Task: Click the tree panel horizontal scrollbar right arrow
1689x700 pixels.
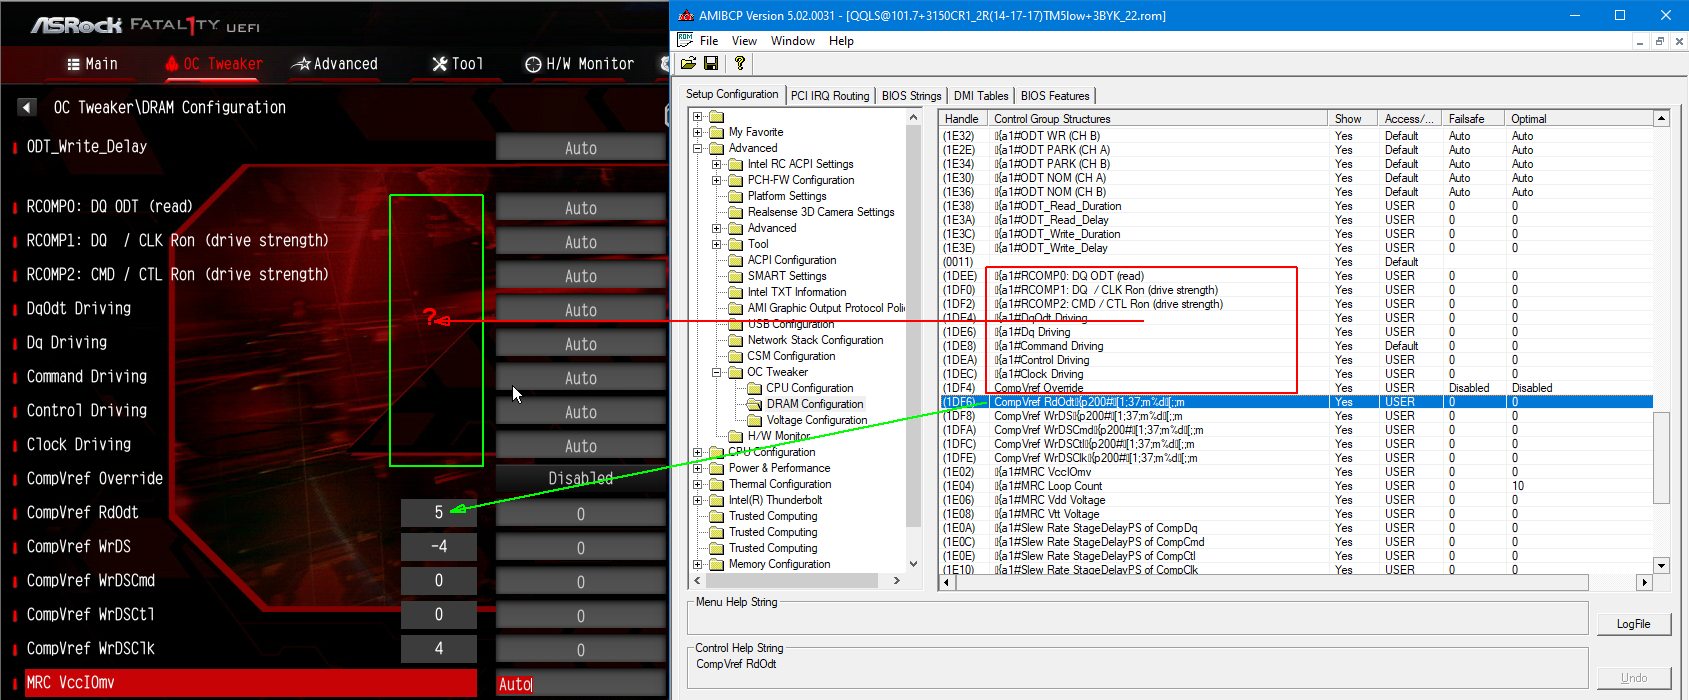Action: coord(896,580)
